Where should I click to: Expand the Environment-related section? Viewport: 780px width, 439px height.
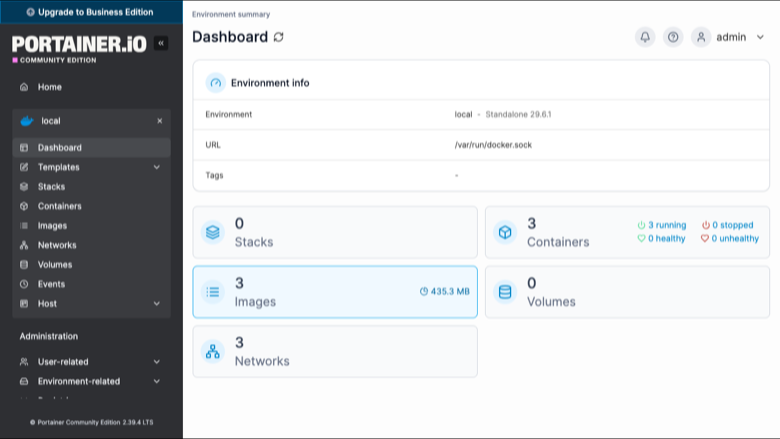click(92, 381)
